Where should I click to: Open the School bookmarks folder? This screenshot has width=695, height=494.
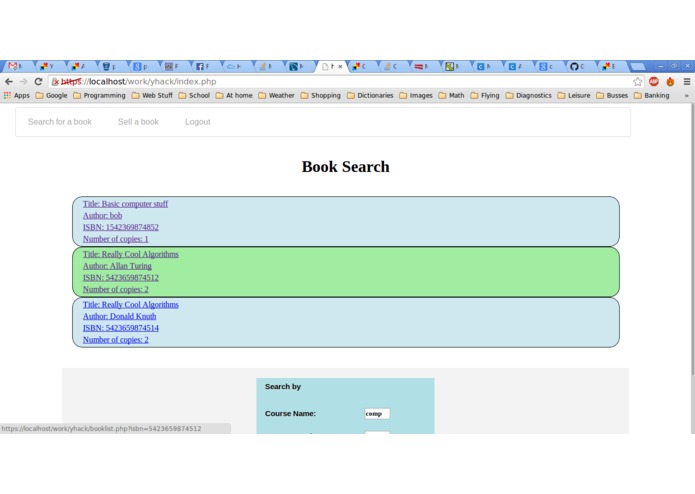click(x=194, y=95)
